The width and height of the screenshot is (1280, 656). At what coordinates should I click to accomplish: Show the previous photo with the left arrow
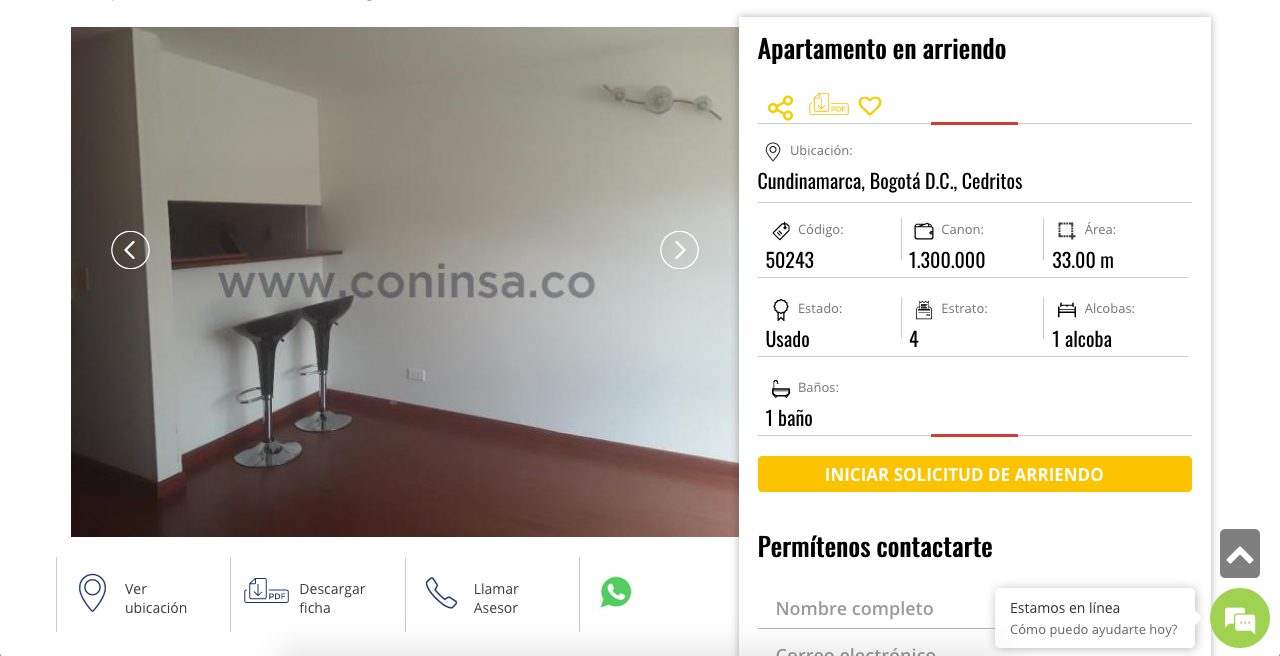click(130, 250)
